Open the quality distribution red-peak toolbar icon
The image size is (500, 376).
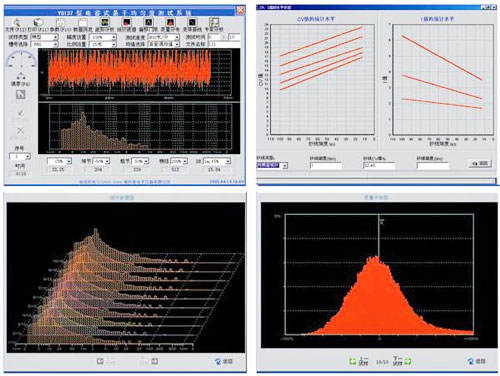click(170, 22)
